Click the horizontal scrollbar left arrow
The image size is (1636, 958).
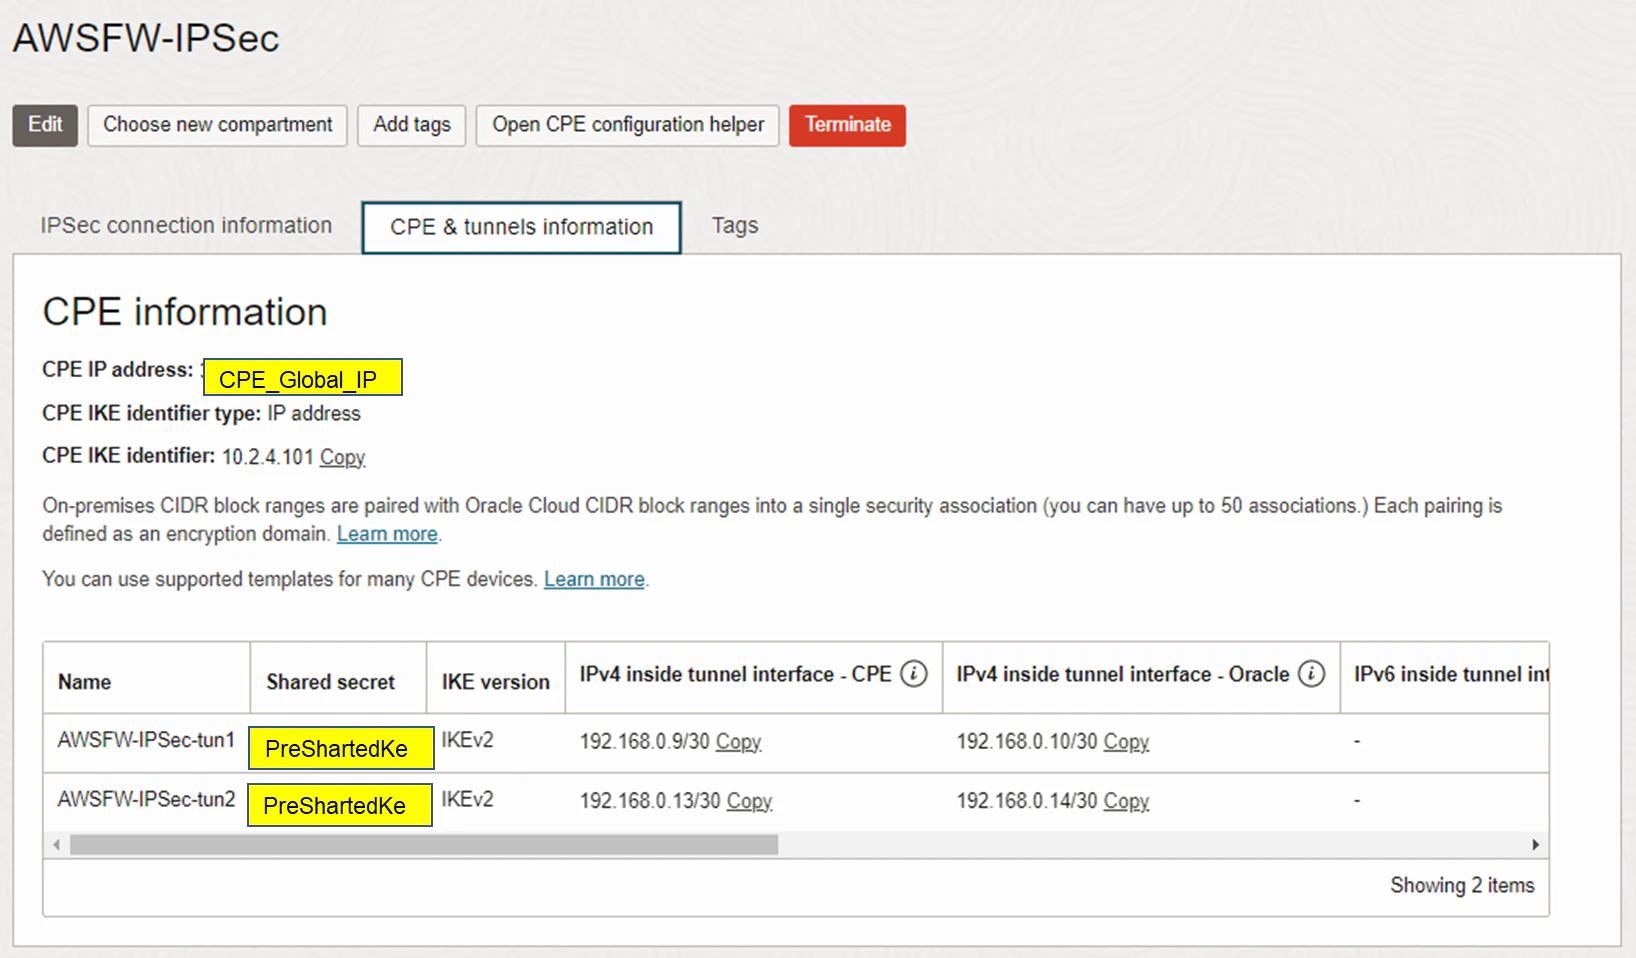pyautogui.click(x=57, y=845)
